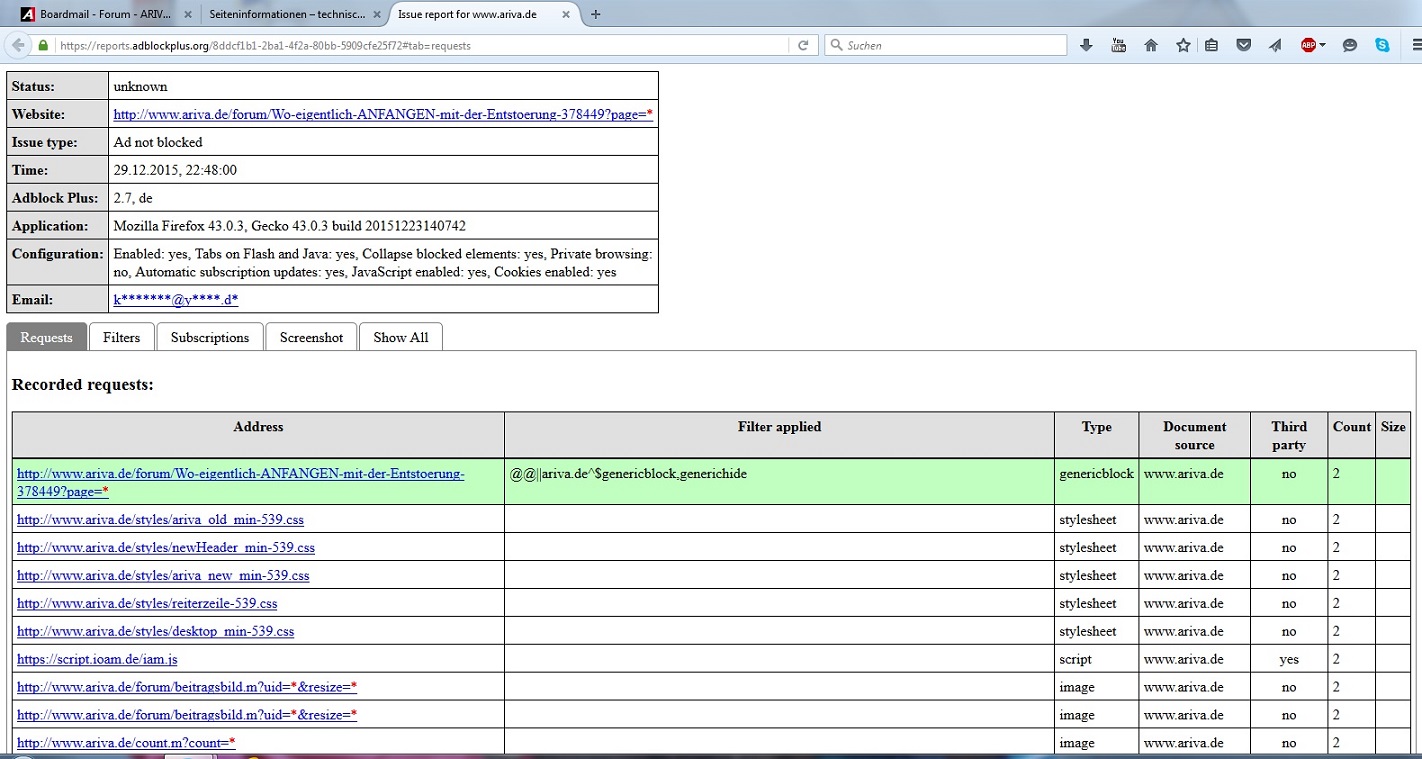The image size is (1422, 759).
Task: Open desktop_min-539.css link
Action: click(156, 632)
